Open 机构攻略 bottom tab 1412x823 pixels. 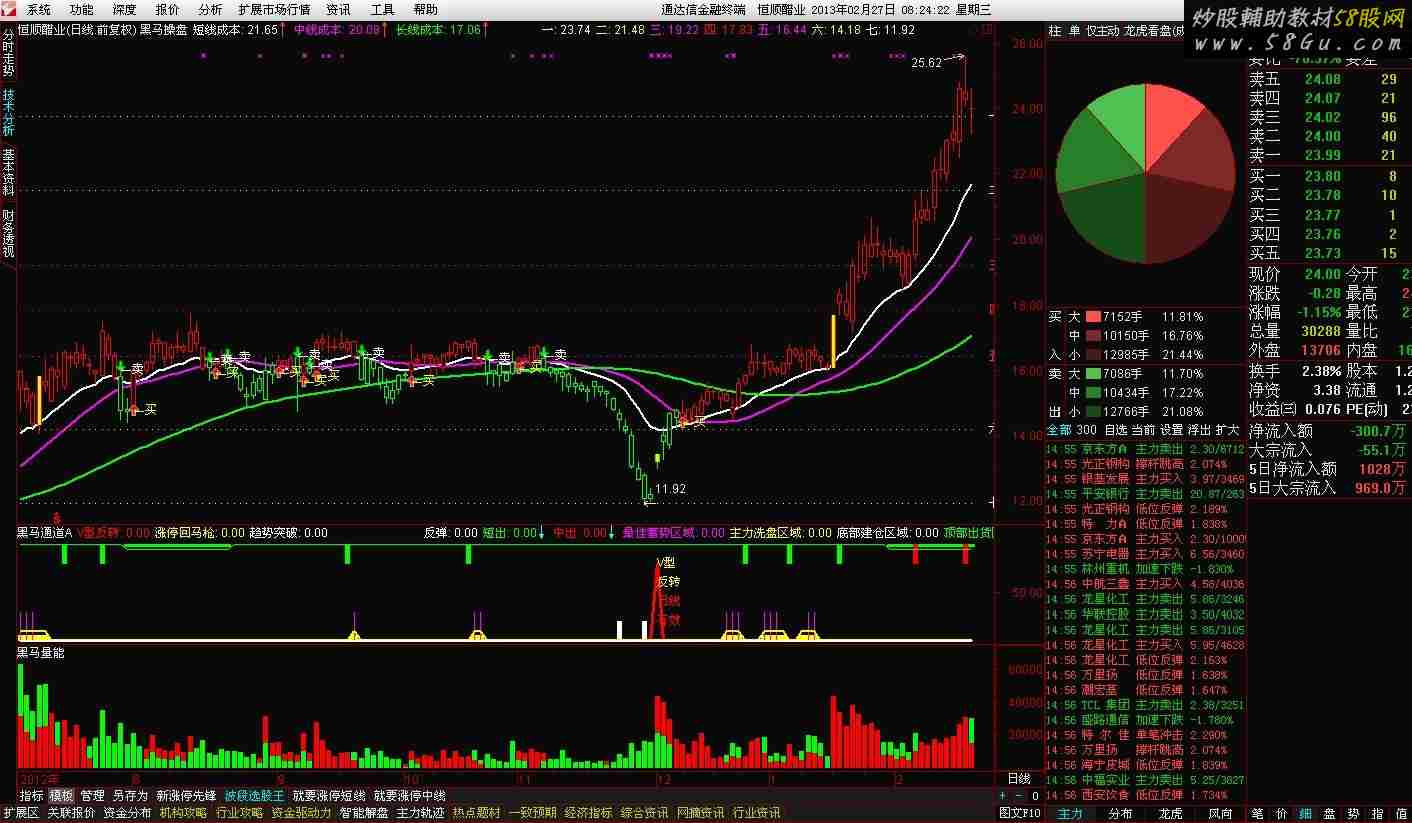183,814
